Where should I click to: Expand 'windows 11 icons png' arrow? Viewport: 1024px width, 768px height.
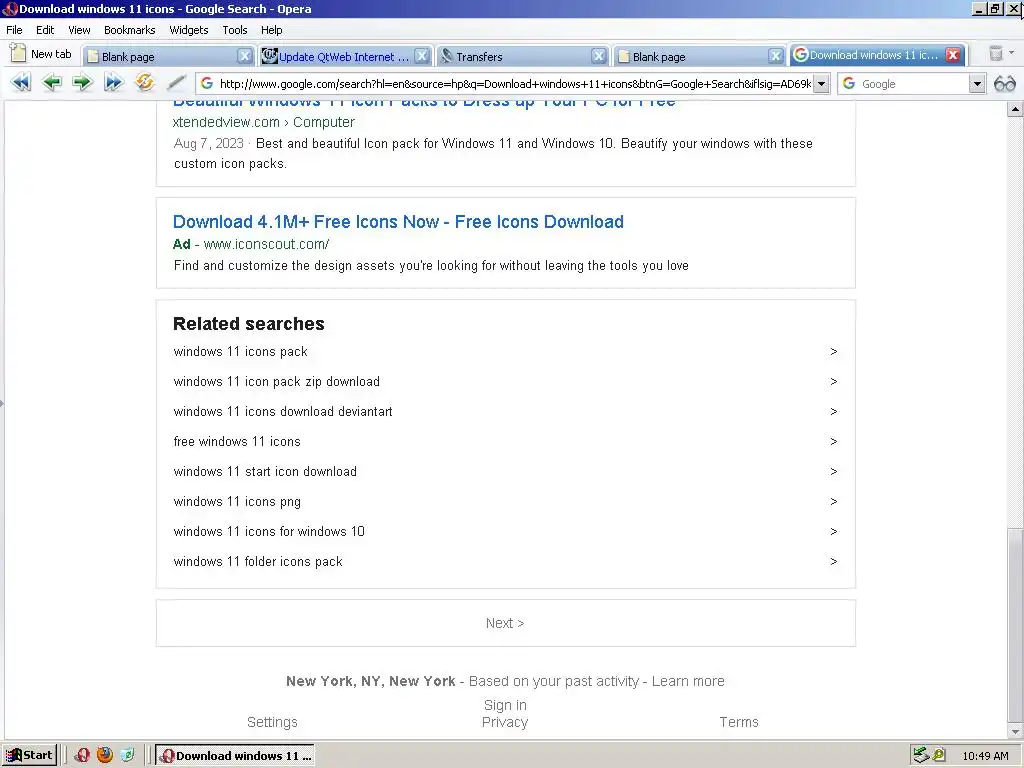833,502
